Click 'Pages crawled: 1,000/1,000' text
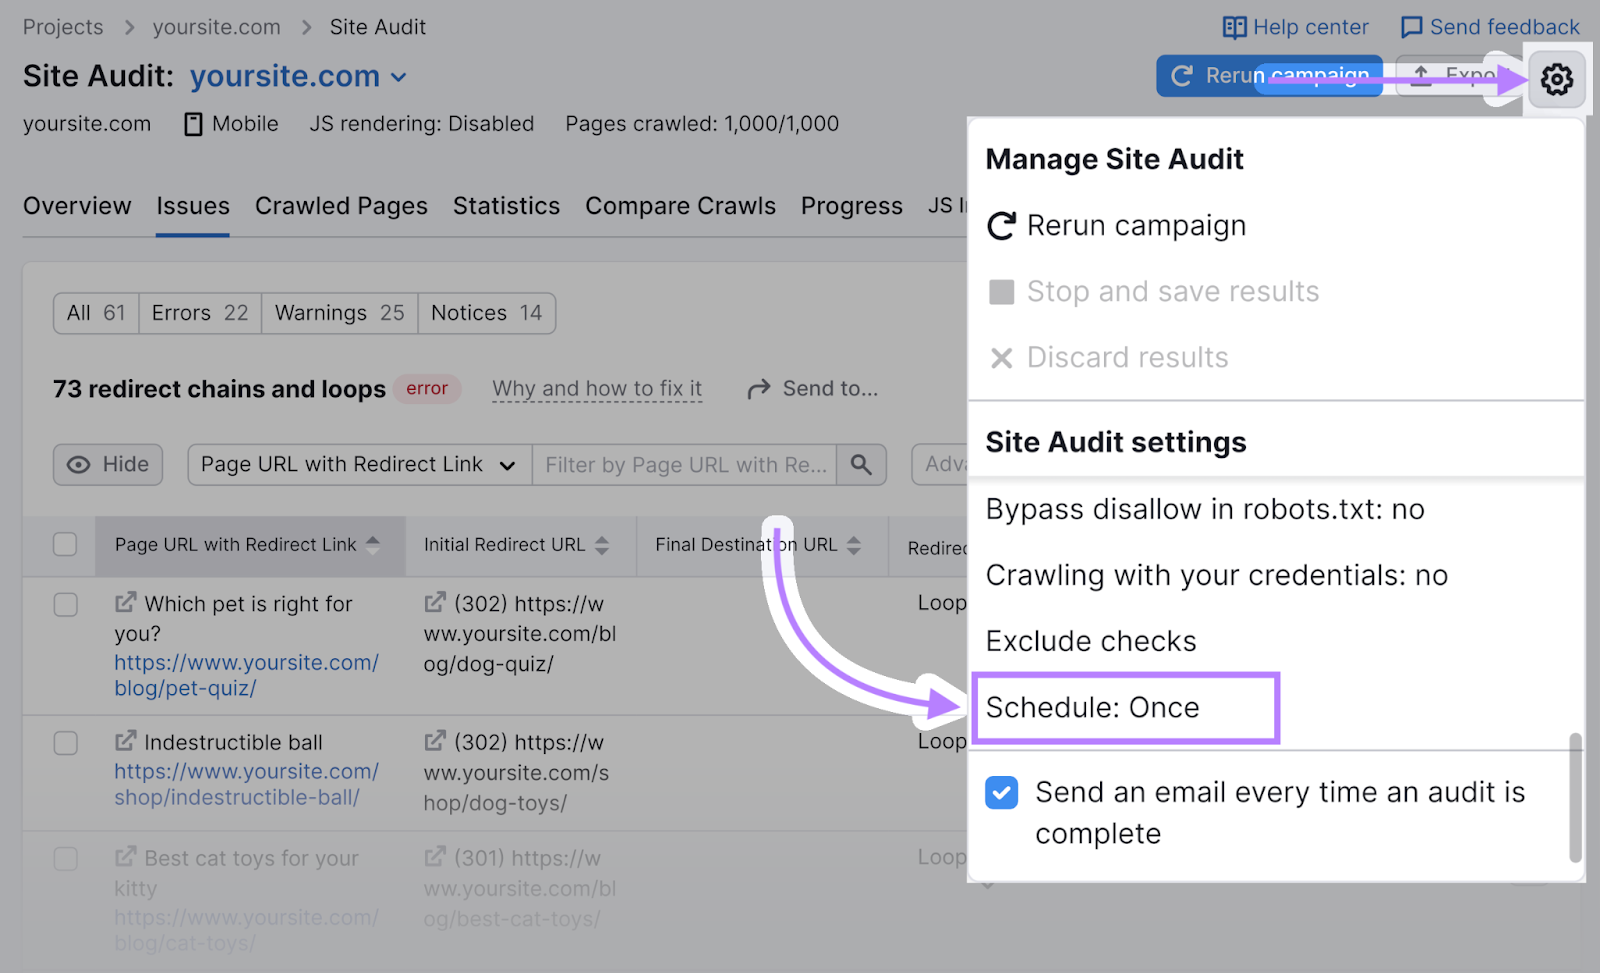The width and height of the screenshot is (1600, 973). (x=702, y=124)
